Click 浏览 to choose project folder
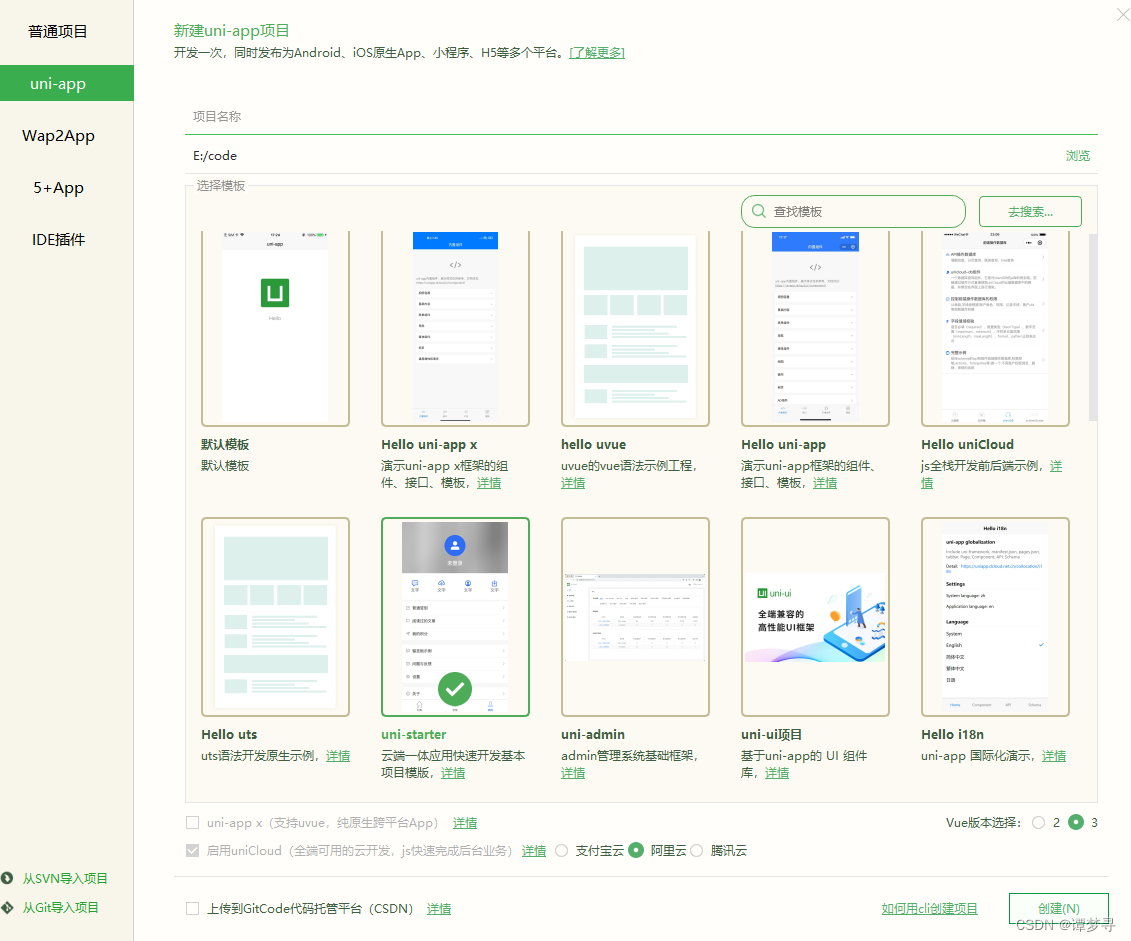The height and width of the screenshot is (941, 1131). pyautogui.click(x=1078, y=156)
